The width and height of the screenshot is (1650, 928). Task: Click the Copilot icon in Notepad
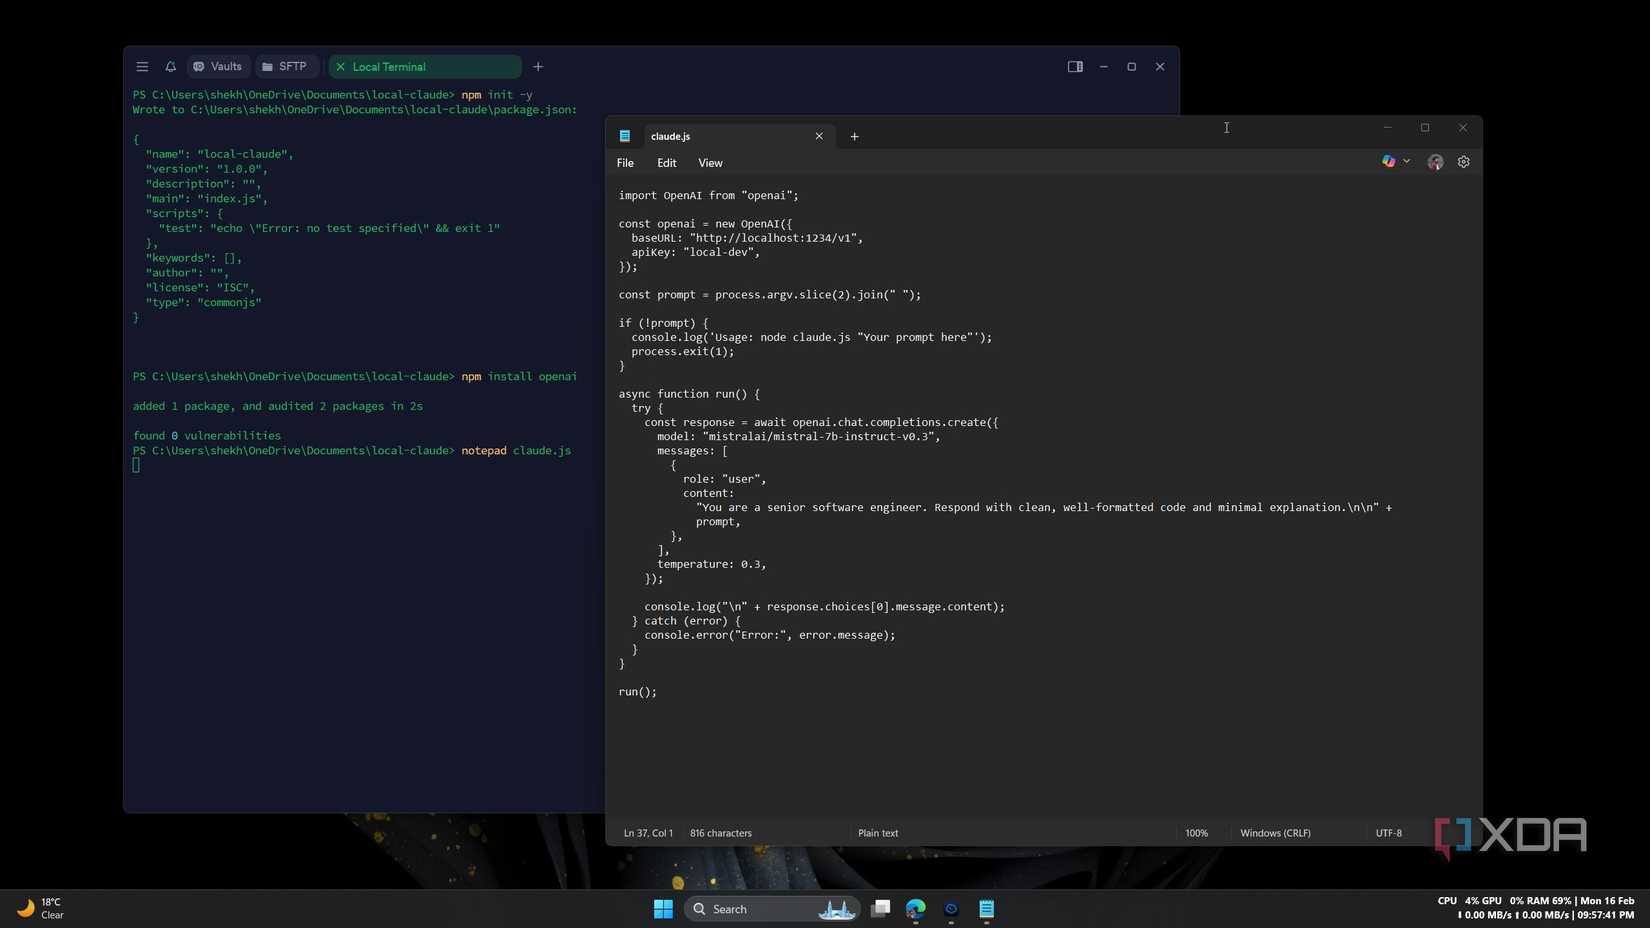click(x=1389, y=161)
